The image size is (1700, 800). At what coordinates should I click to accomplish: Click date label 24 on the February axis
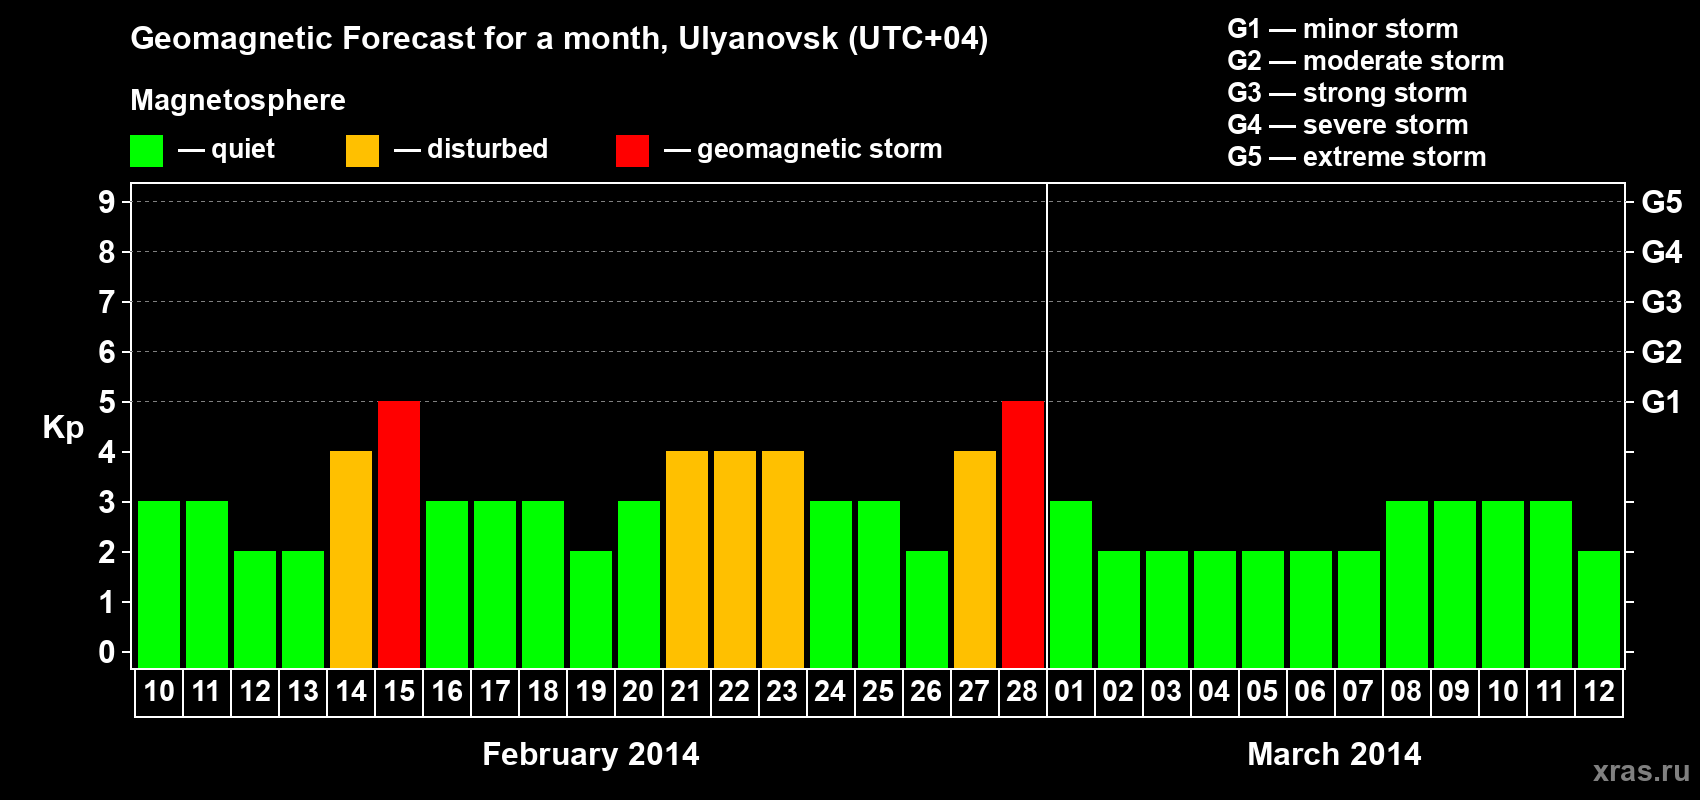click(x=831, y=691)
